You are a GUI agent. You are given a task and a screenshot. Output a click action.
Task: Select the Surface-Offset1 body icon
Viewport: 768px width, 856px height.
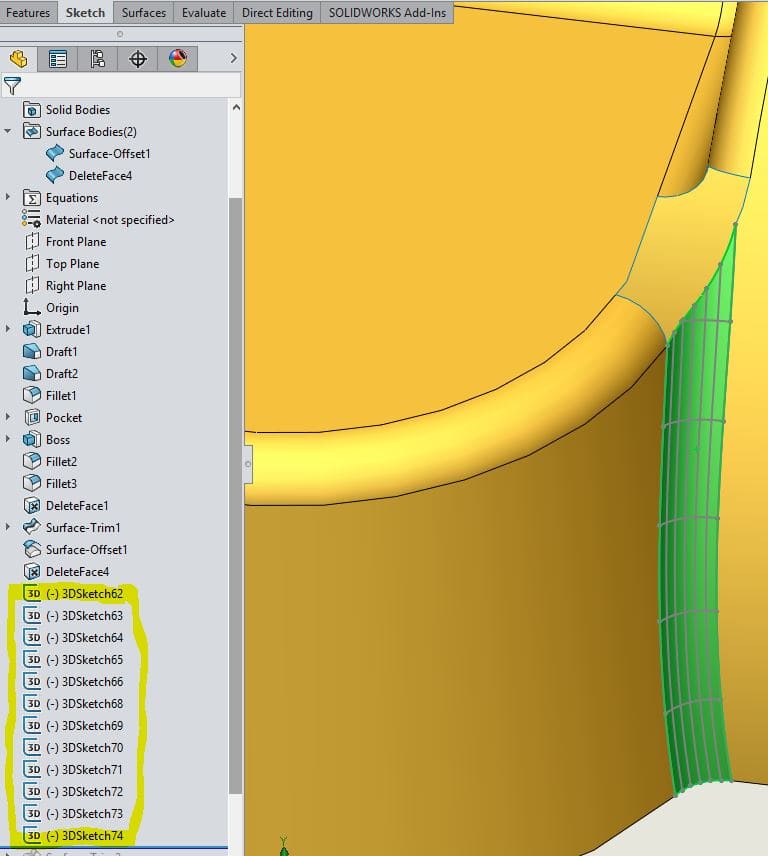[x=55, y=154]
